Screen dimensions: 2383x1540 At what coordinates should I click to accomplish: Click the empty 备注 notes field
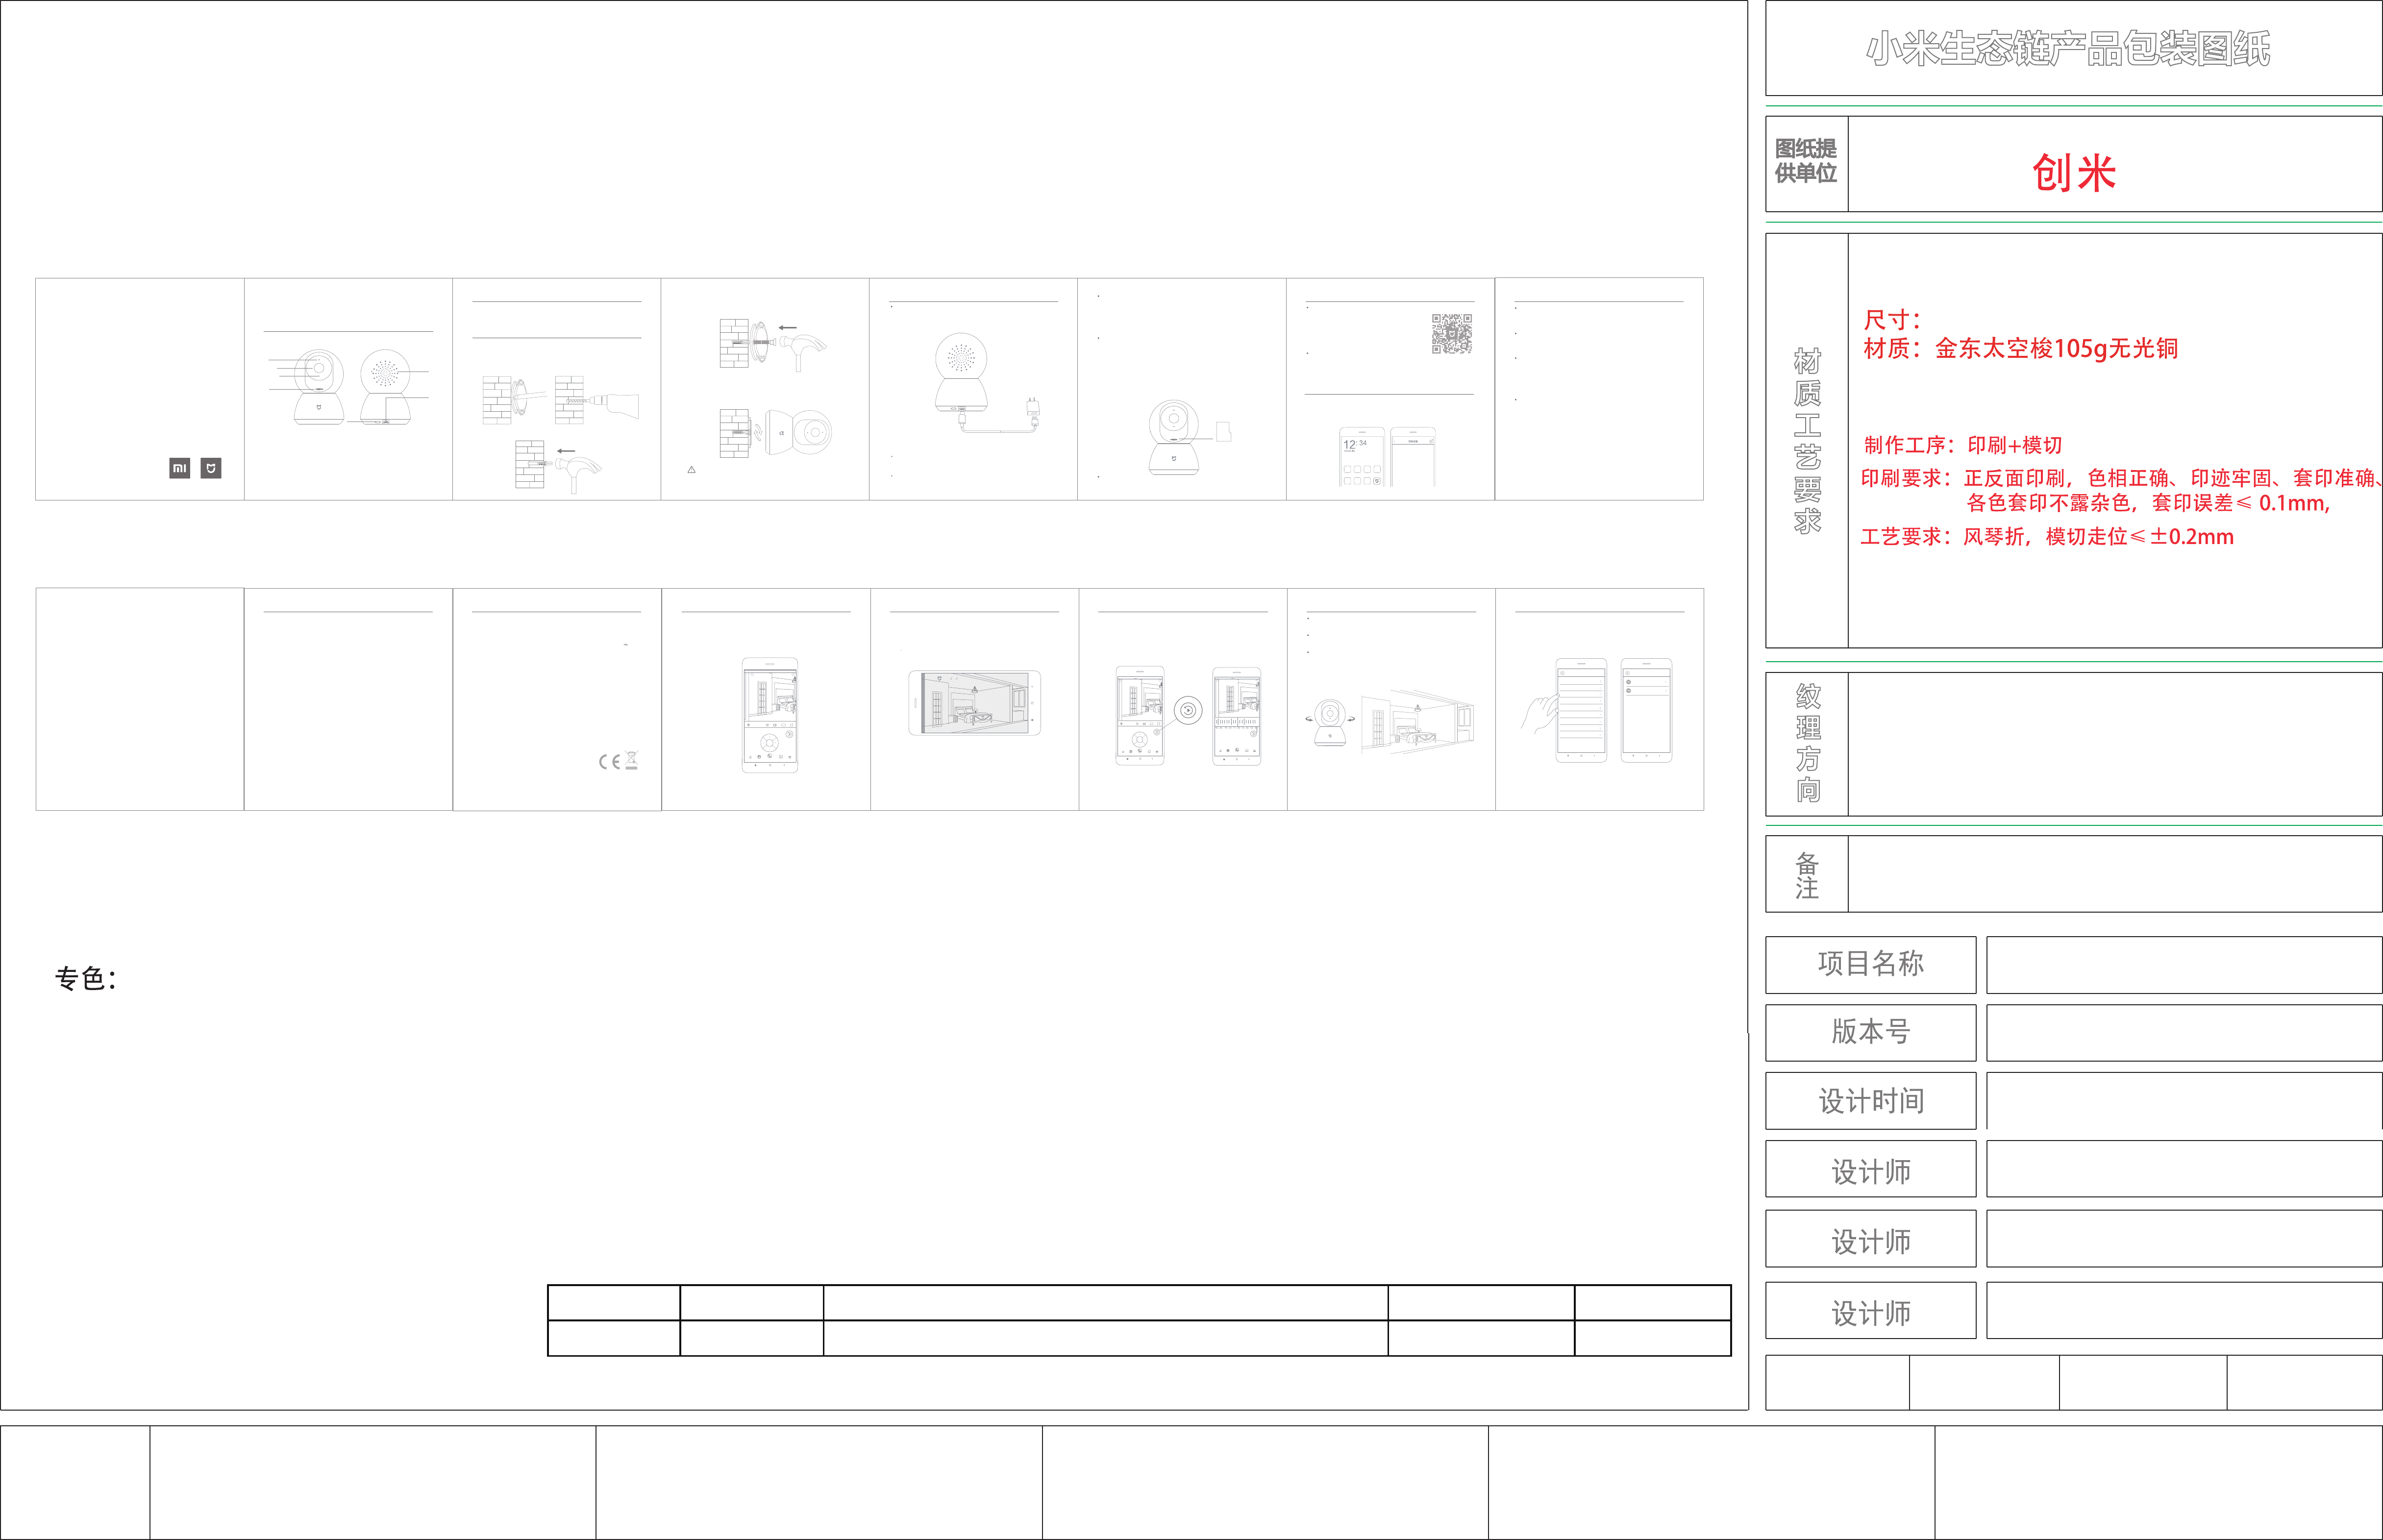click(2114, 874)
